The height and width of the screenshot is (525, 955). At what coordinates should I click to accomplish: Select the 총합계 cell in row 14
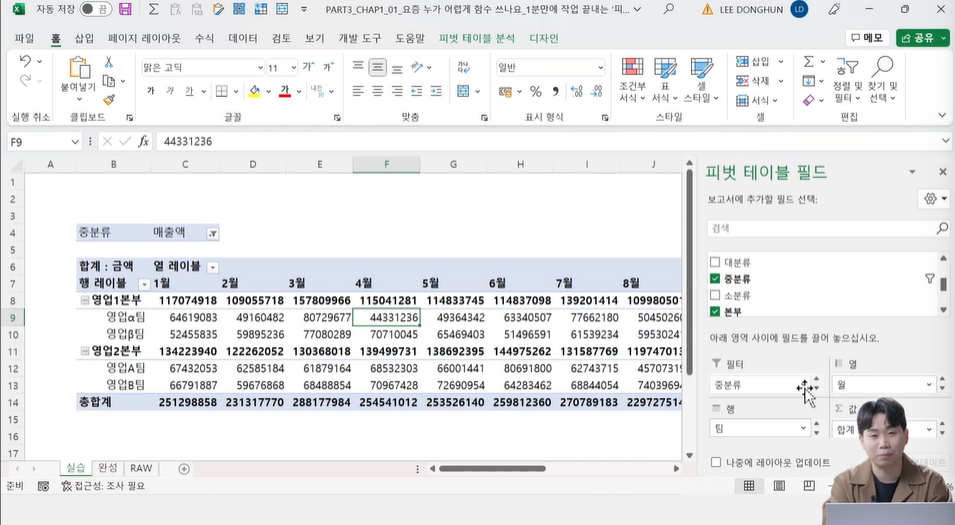[x=113, y=403]
